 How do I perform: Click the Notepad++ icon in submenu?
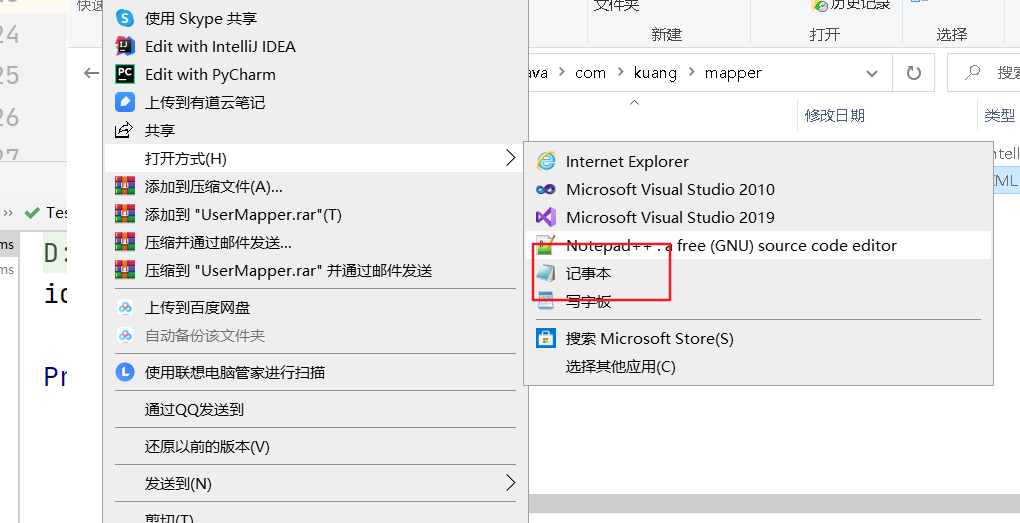tap(545, 245)
